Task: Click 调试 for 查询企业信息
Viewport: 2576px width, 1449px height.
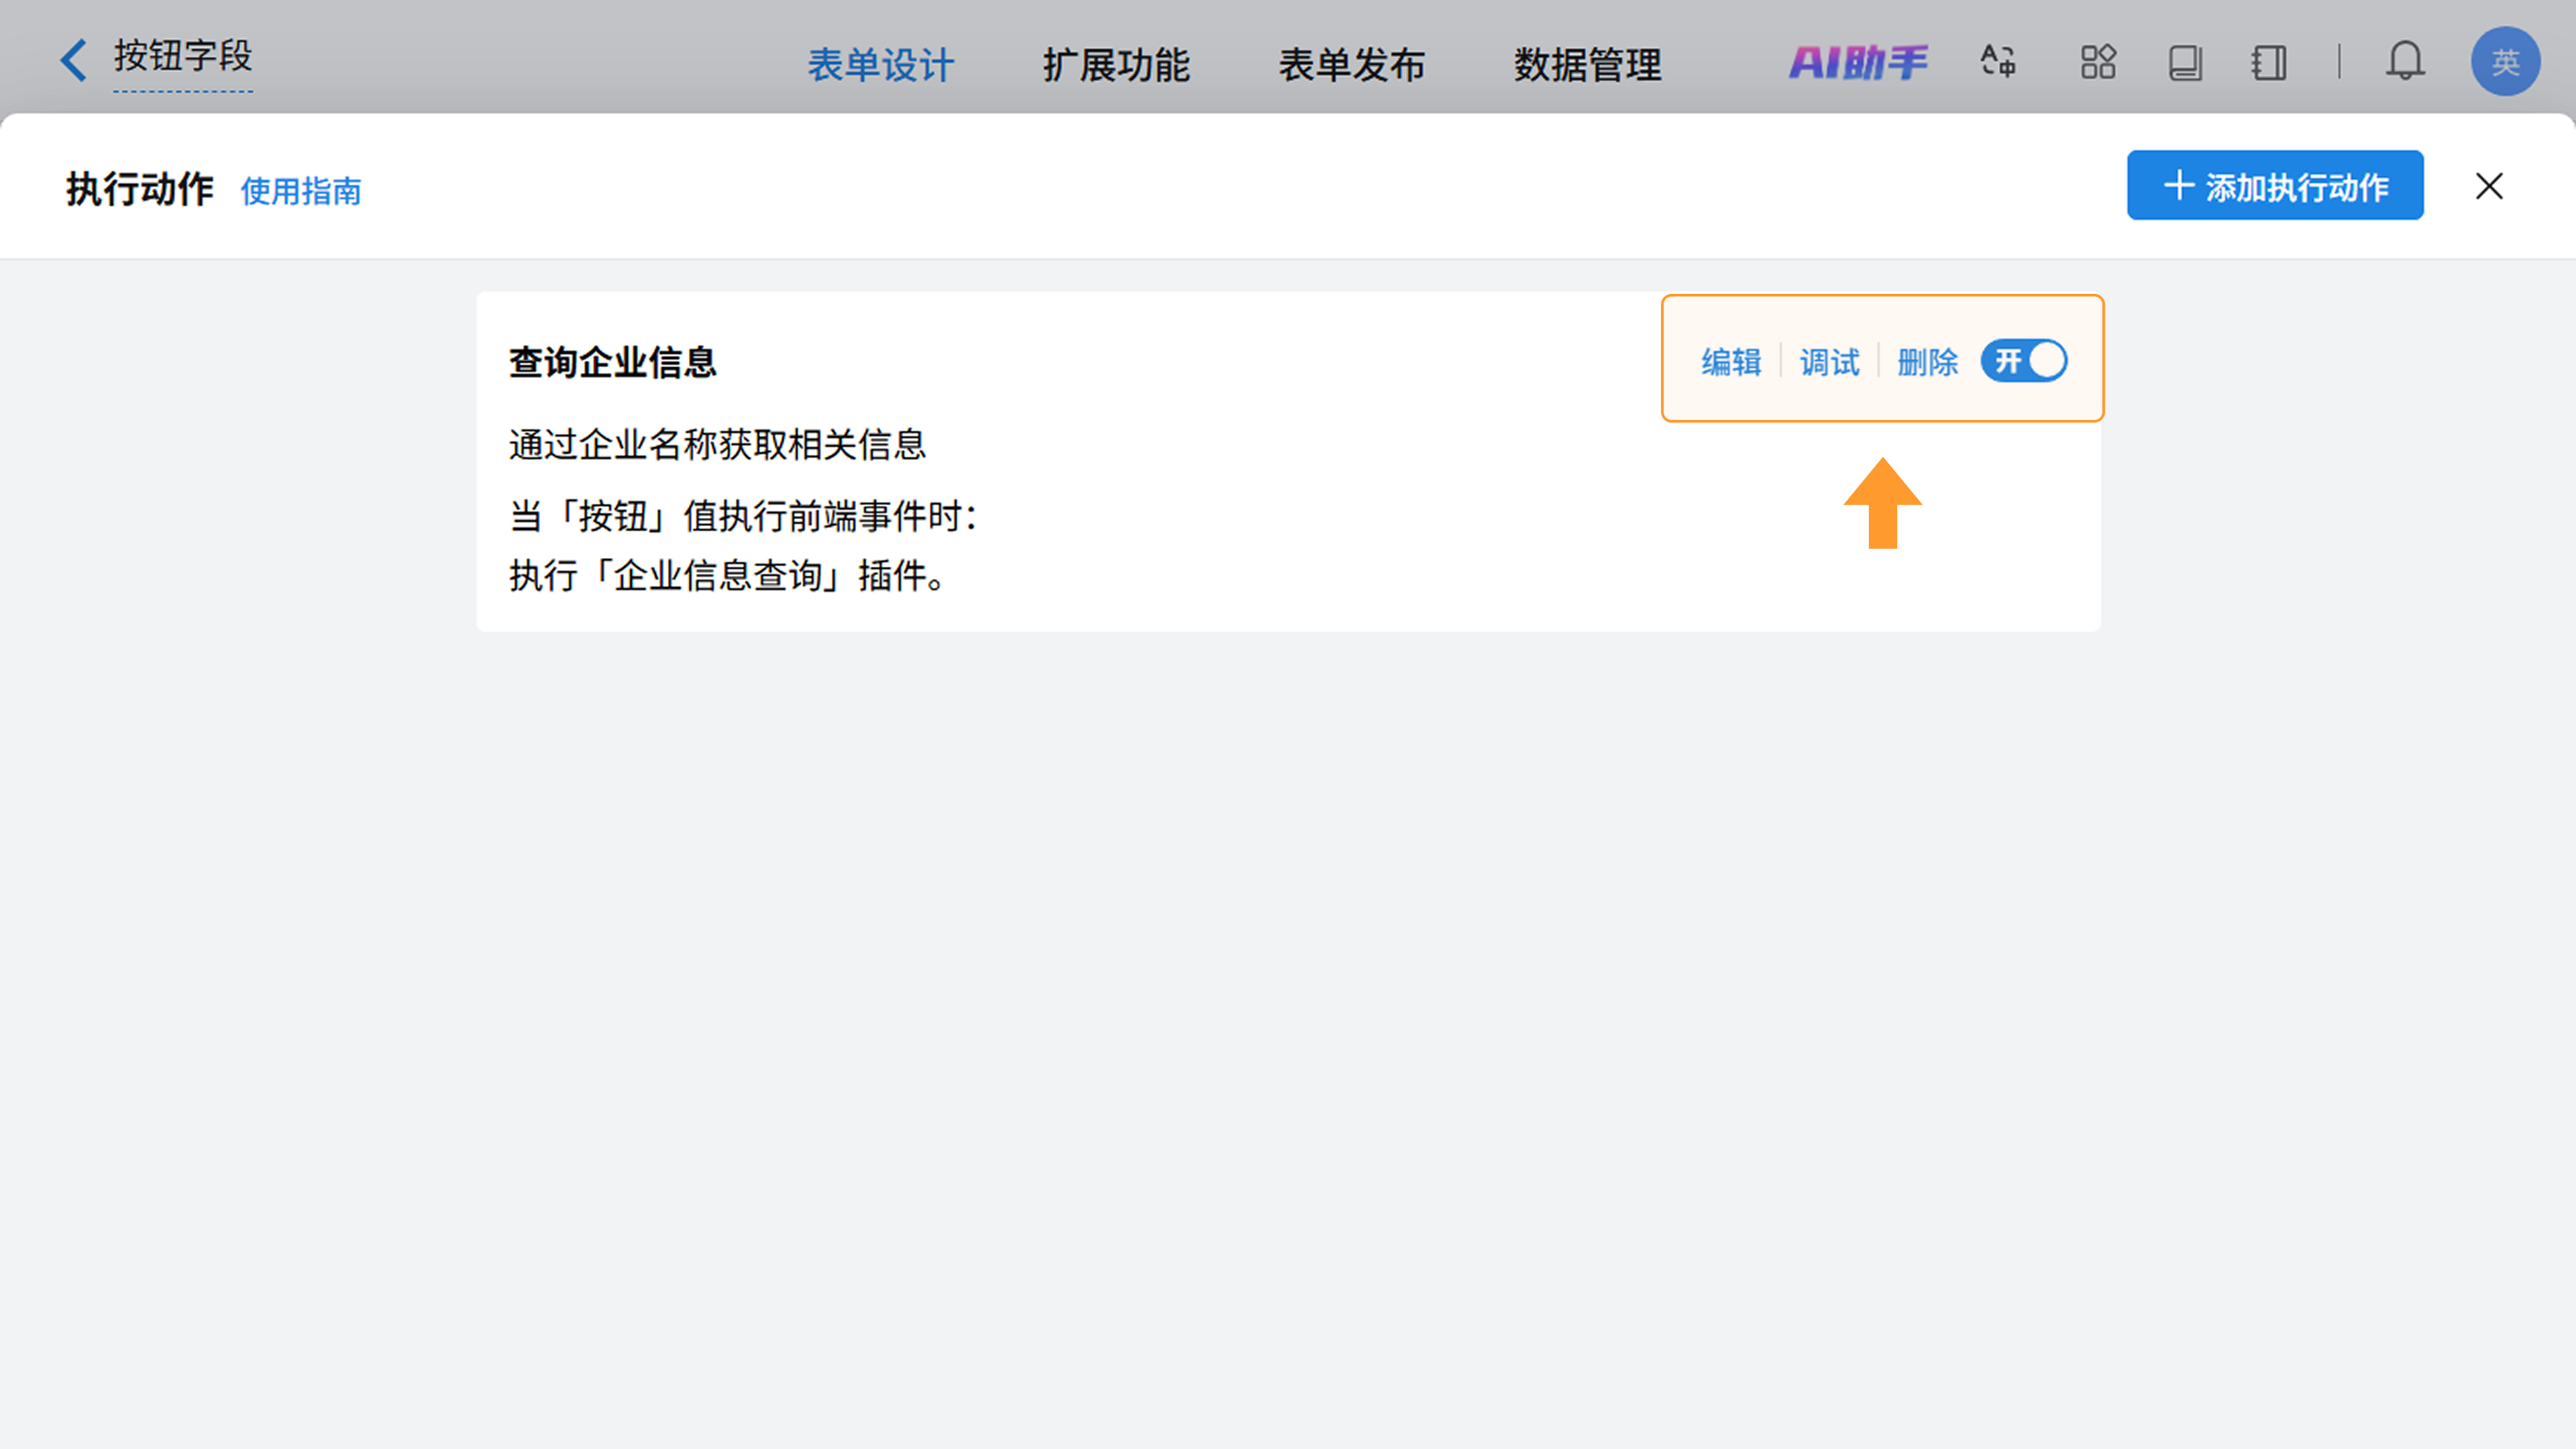Action: pyautogui.click(x=1829, y=362)
